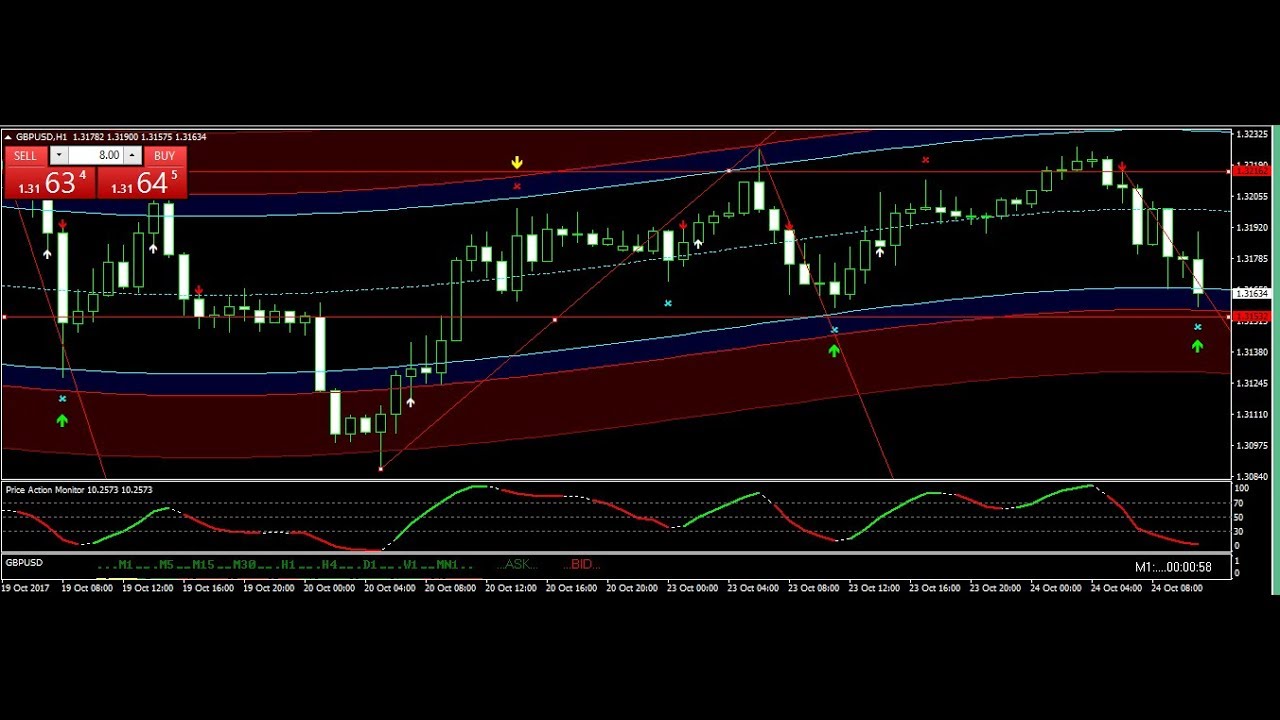Click the BUY button in one-click trading panel
1280x720 pixels.
(165, 155)
